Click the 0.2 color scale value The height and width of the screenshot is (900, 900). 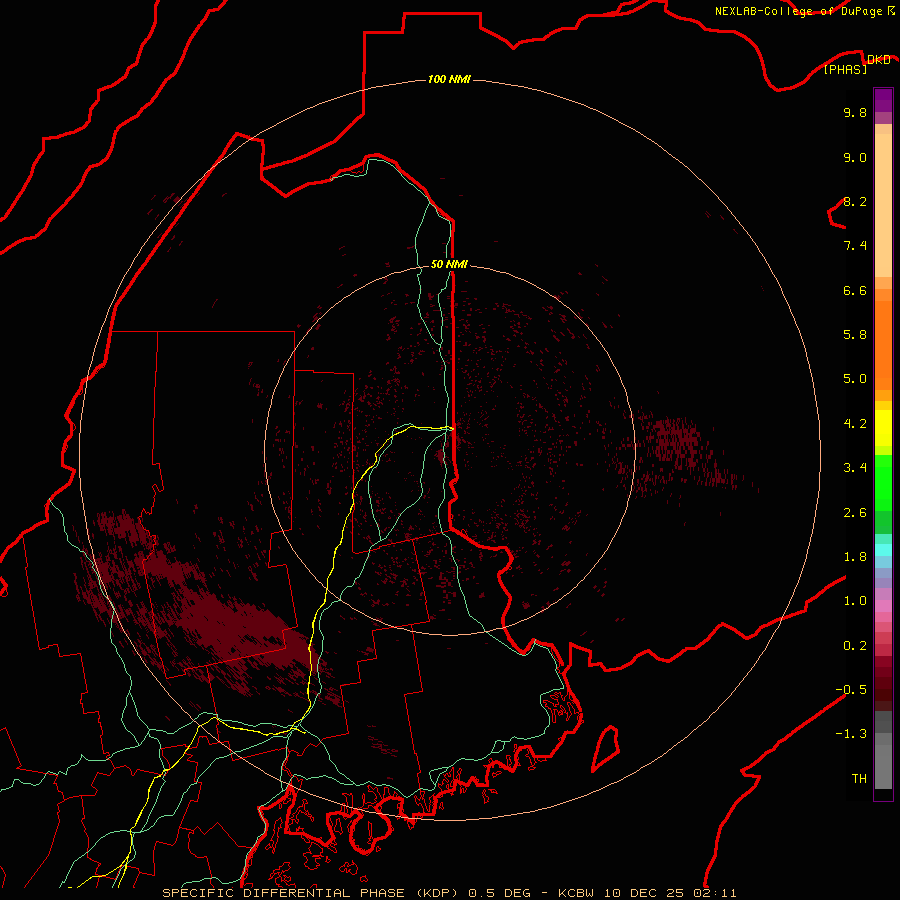[x=855, y=646]
